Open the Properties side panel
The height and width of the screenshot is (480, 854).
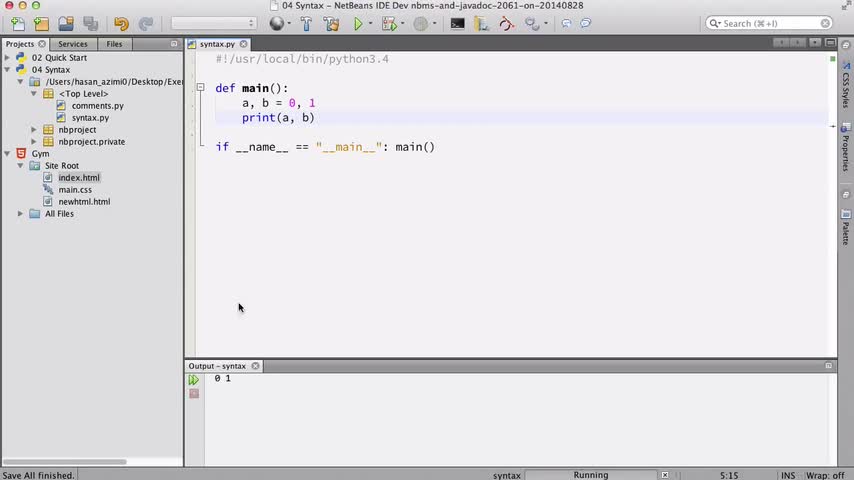(x=846, y=147)
